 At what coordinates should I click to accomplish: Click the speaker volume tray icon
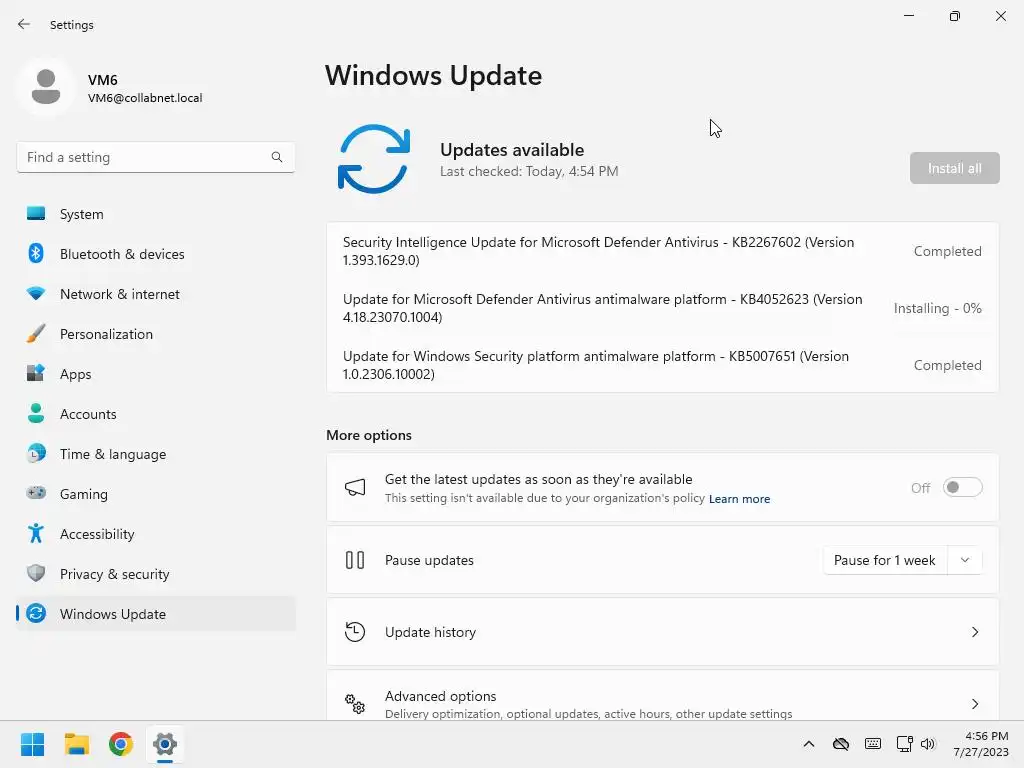tap(928, 744)
